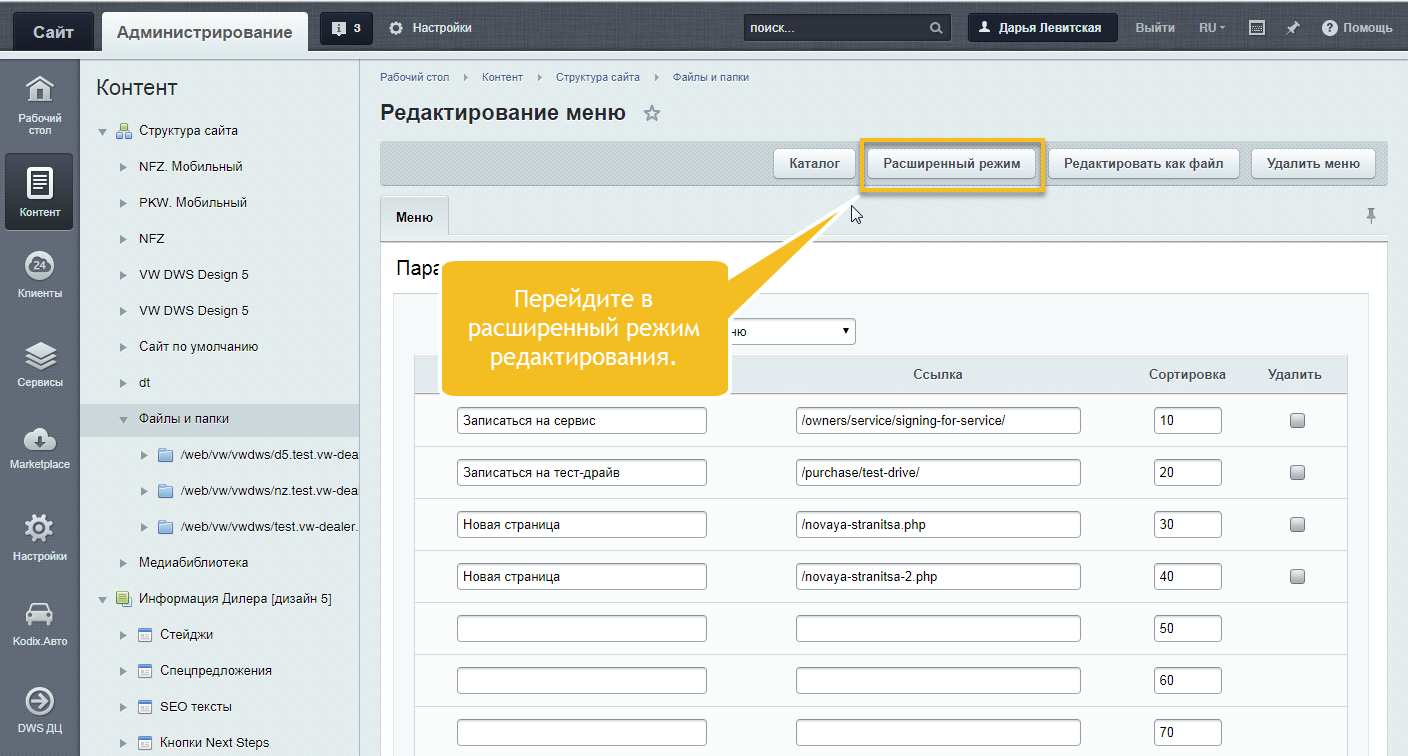Collapse Информация Дилера [дизайн 5] node
The image size is (1408, 756).
[x=102, y=600]
